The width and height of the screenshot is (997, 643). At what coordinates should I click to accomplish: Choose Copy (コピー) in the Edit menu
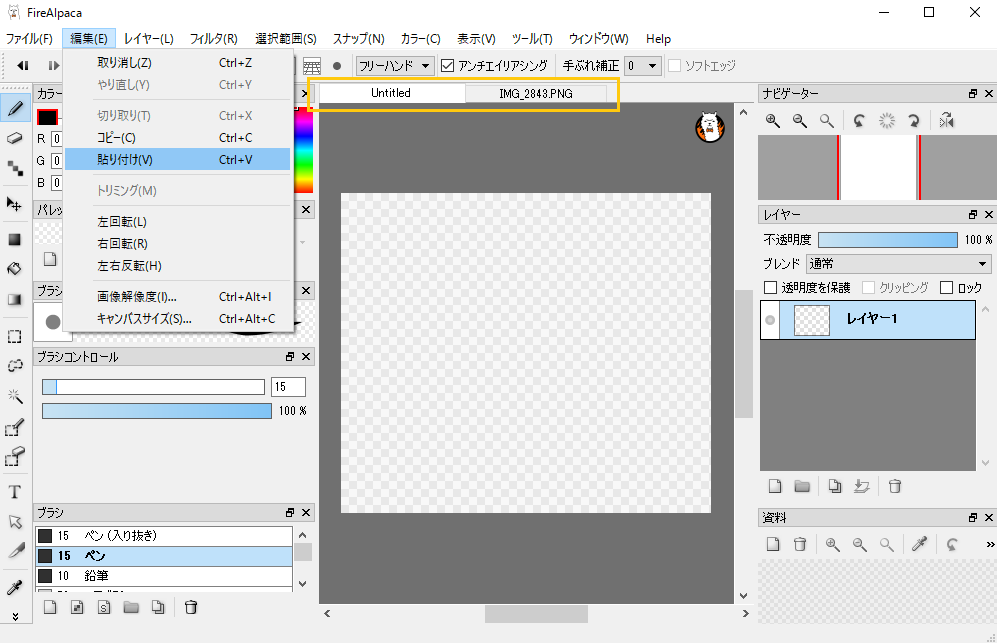177,137
